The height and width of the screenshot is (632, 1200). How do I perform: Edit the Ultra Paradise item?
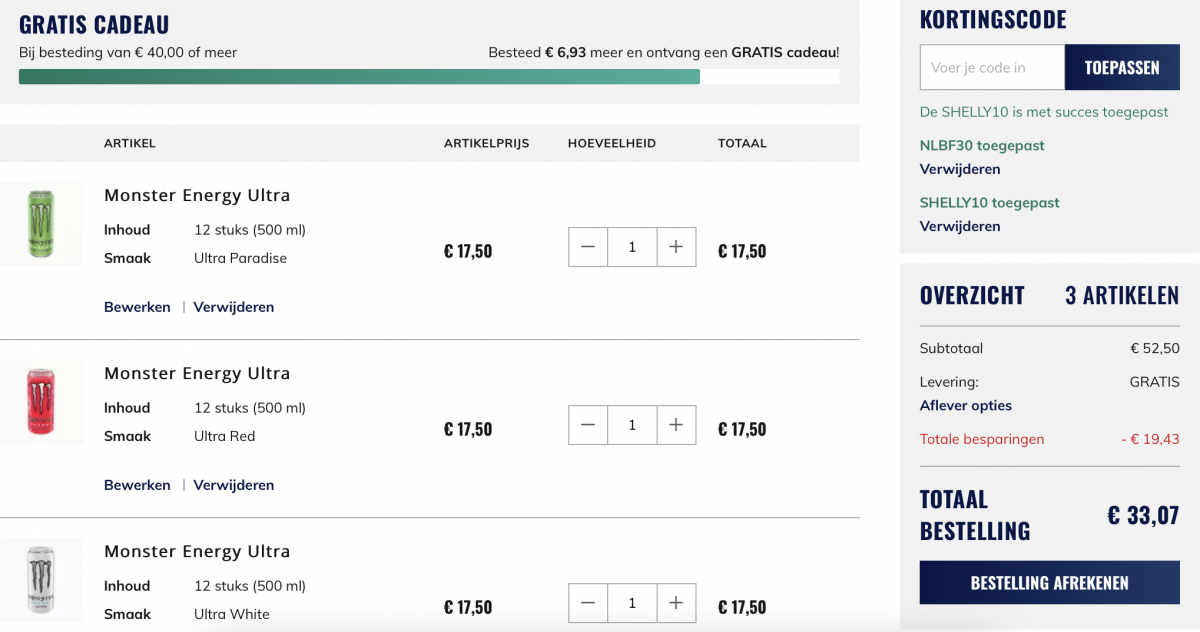pos(137,307)
